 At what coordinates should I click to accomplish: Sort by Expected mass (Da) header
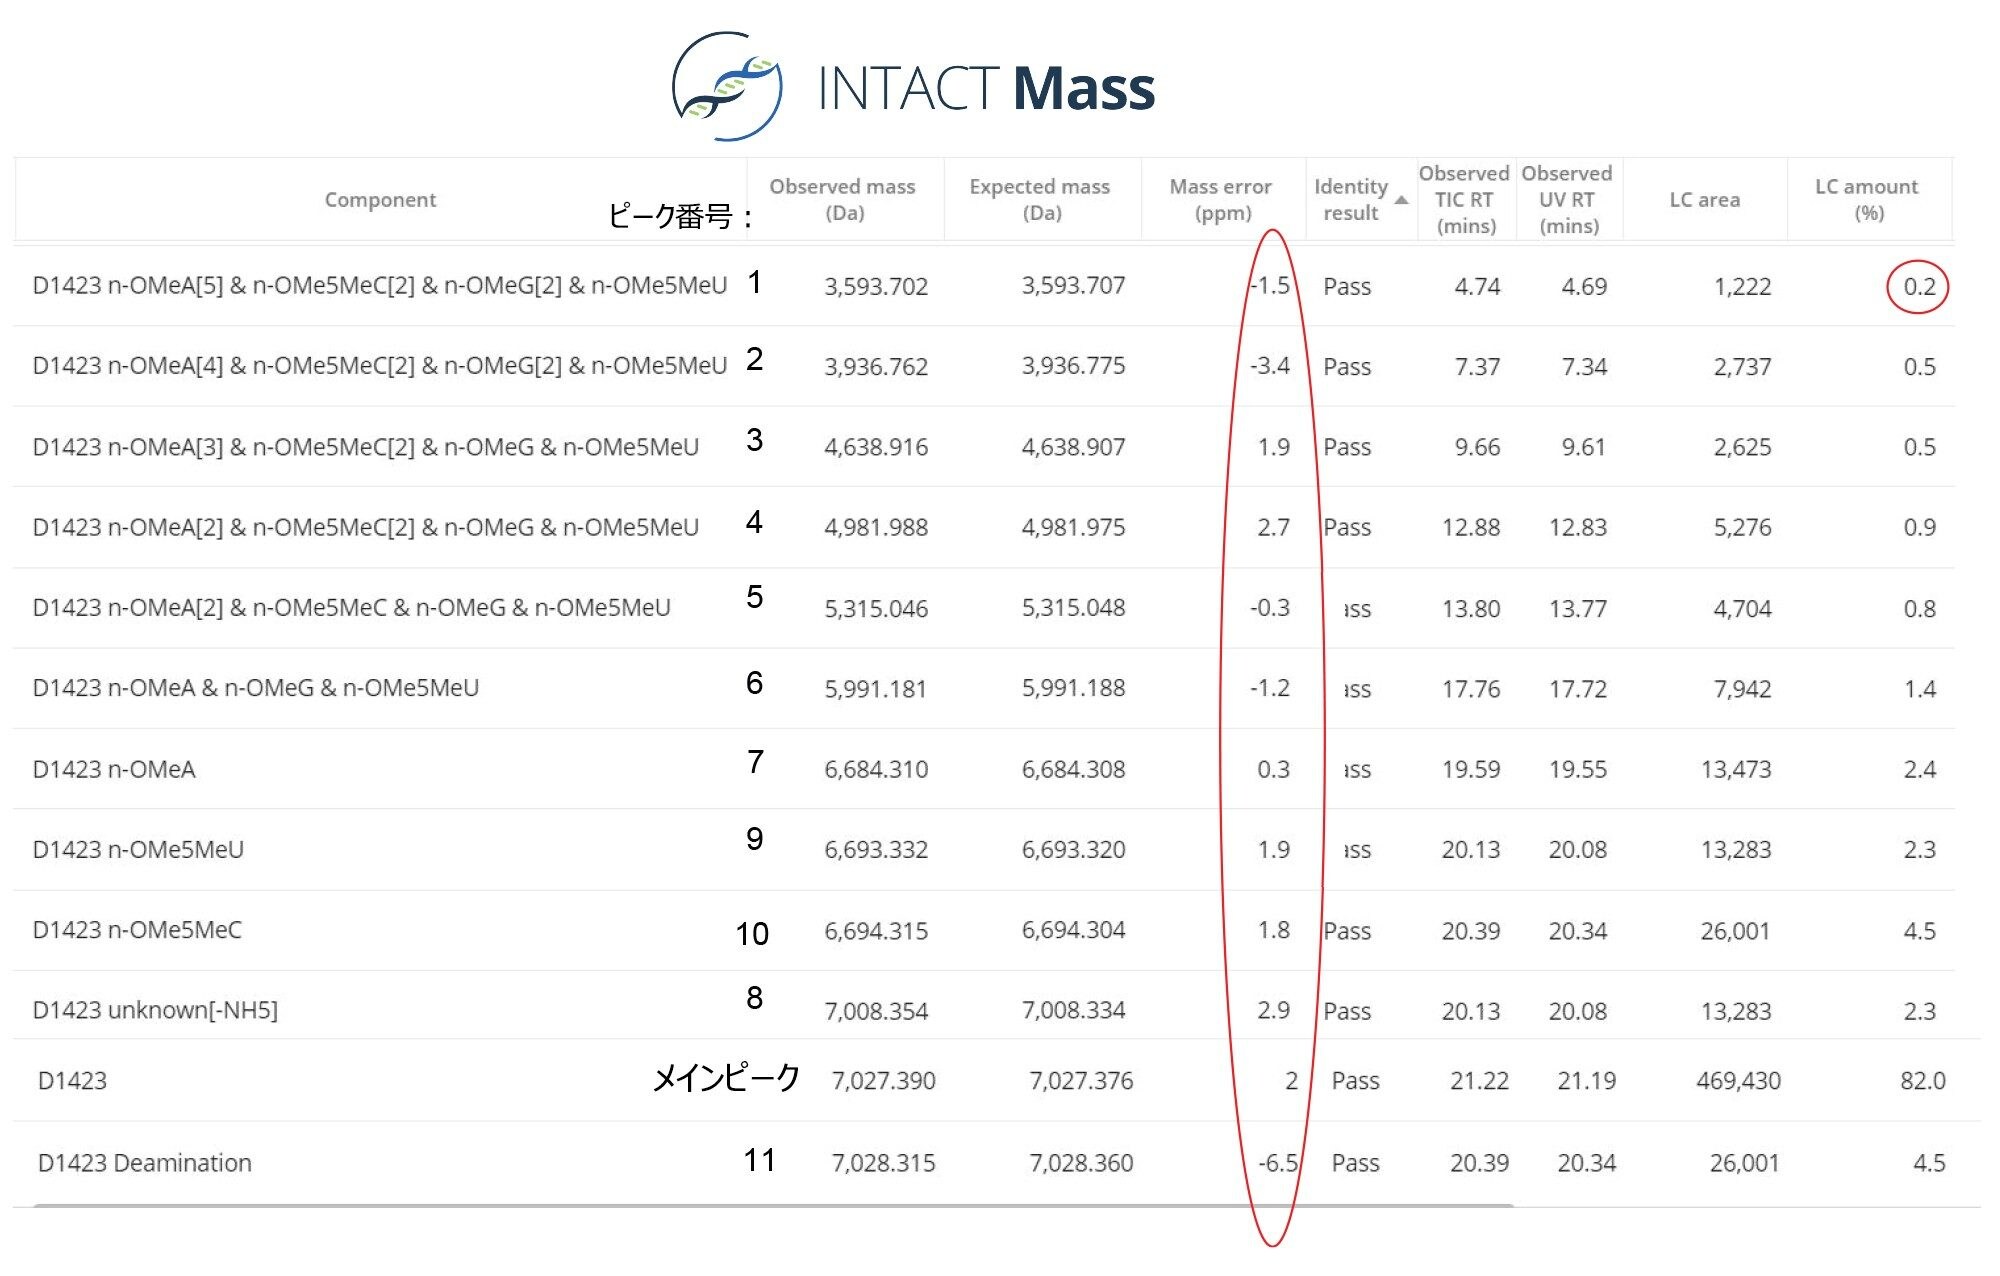(x=1040, y=199)
